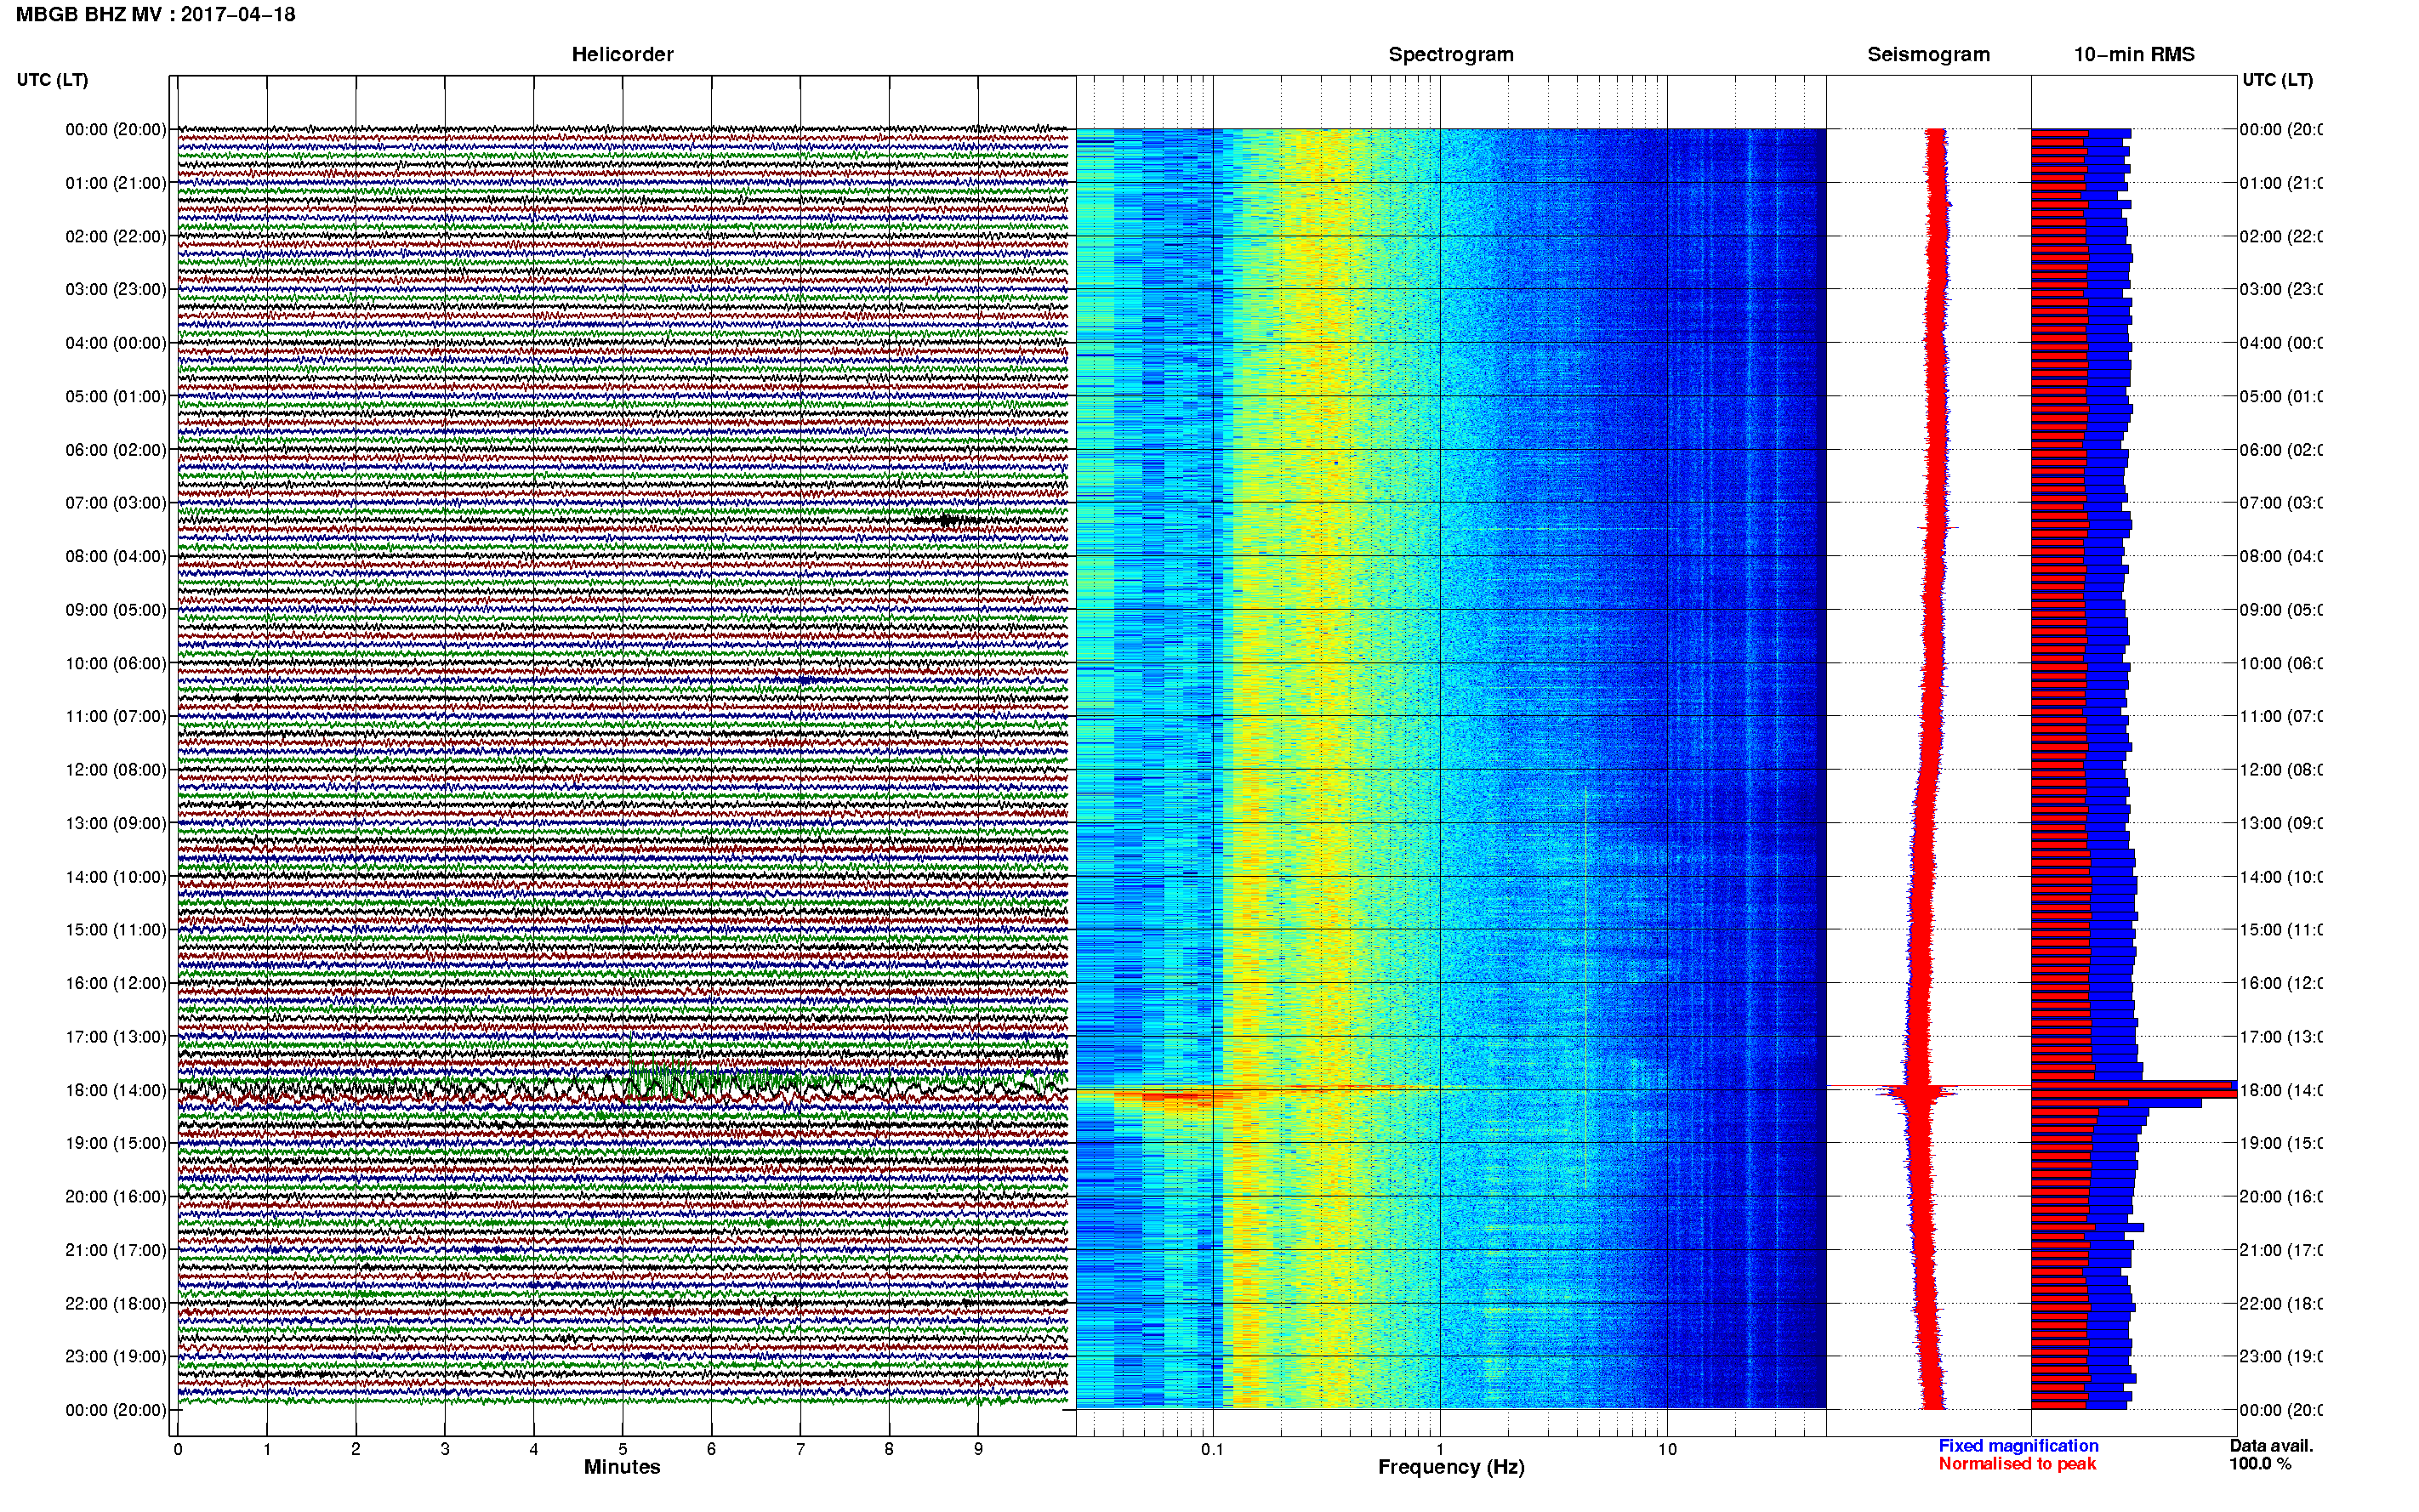Click the left 12:00 (08:00) time label

[x=116, y=770]
